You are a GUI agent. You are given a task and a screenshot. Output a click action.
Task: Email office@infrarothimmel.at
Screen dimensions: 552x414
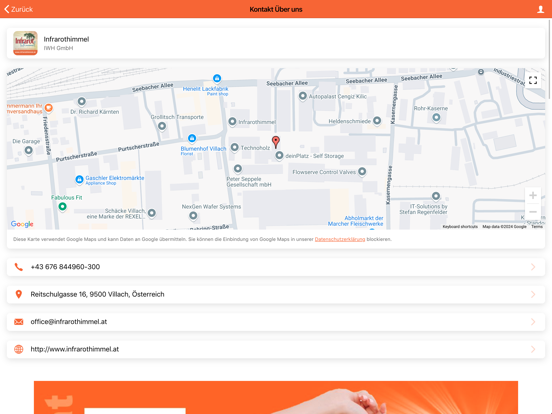276,322
